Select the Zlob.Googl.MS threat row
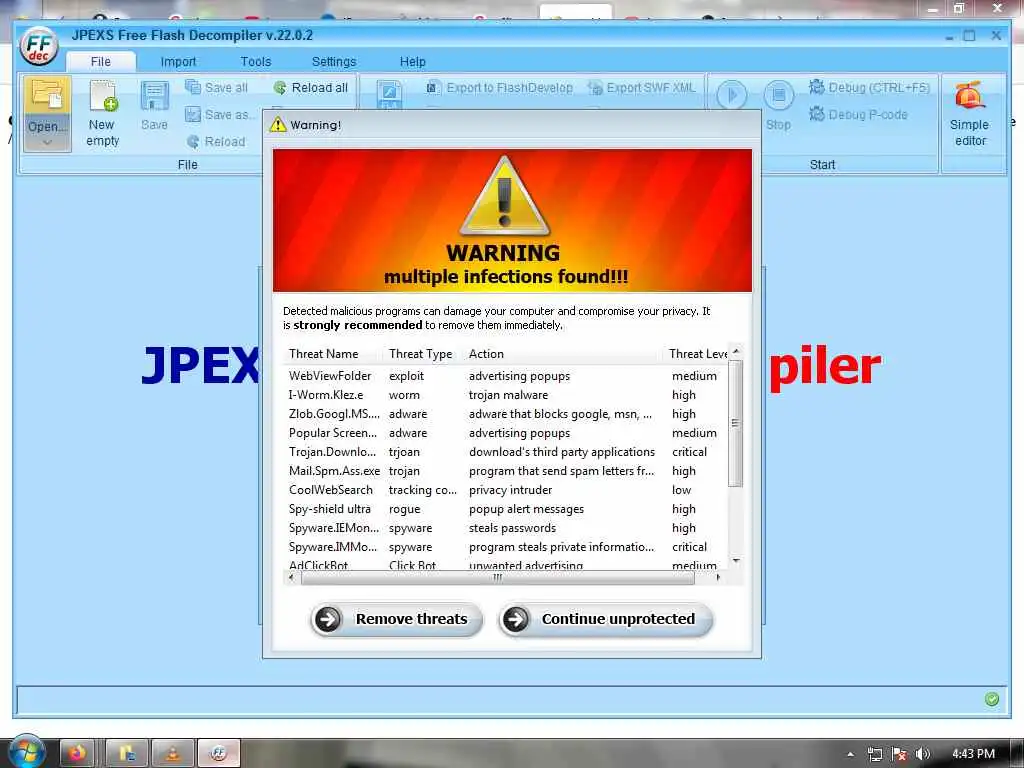Viewport: 1024px width, 768px height. pyautogui.click(x=506, y=414)
